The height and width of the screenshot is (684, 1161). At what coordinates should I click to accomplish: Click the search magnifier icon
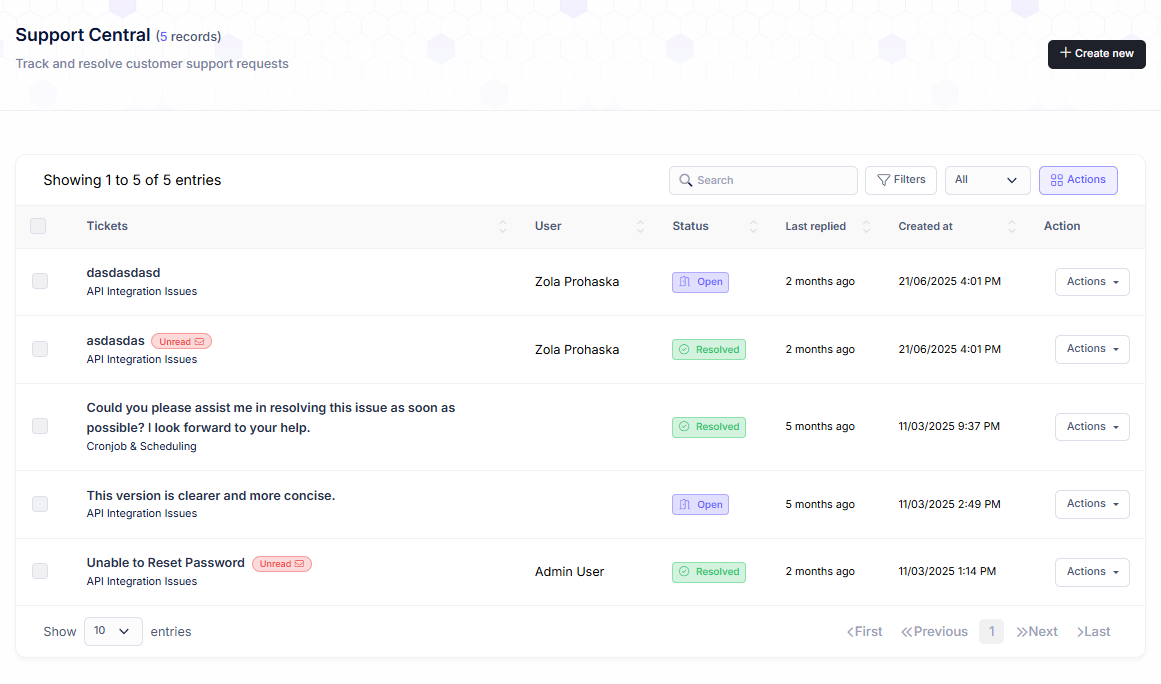click(685, 181)
